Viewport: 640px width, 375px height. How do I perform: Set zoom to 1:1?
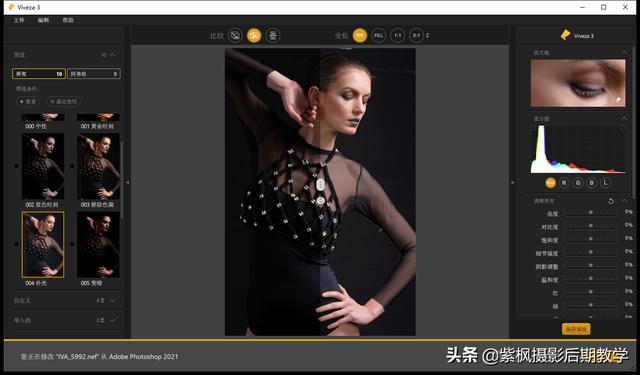[x=397, y=36]
